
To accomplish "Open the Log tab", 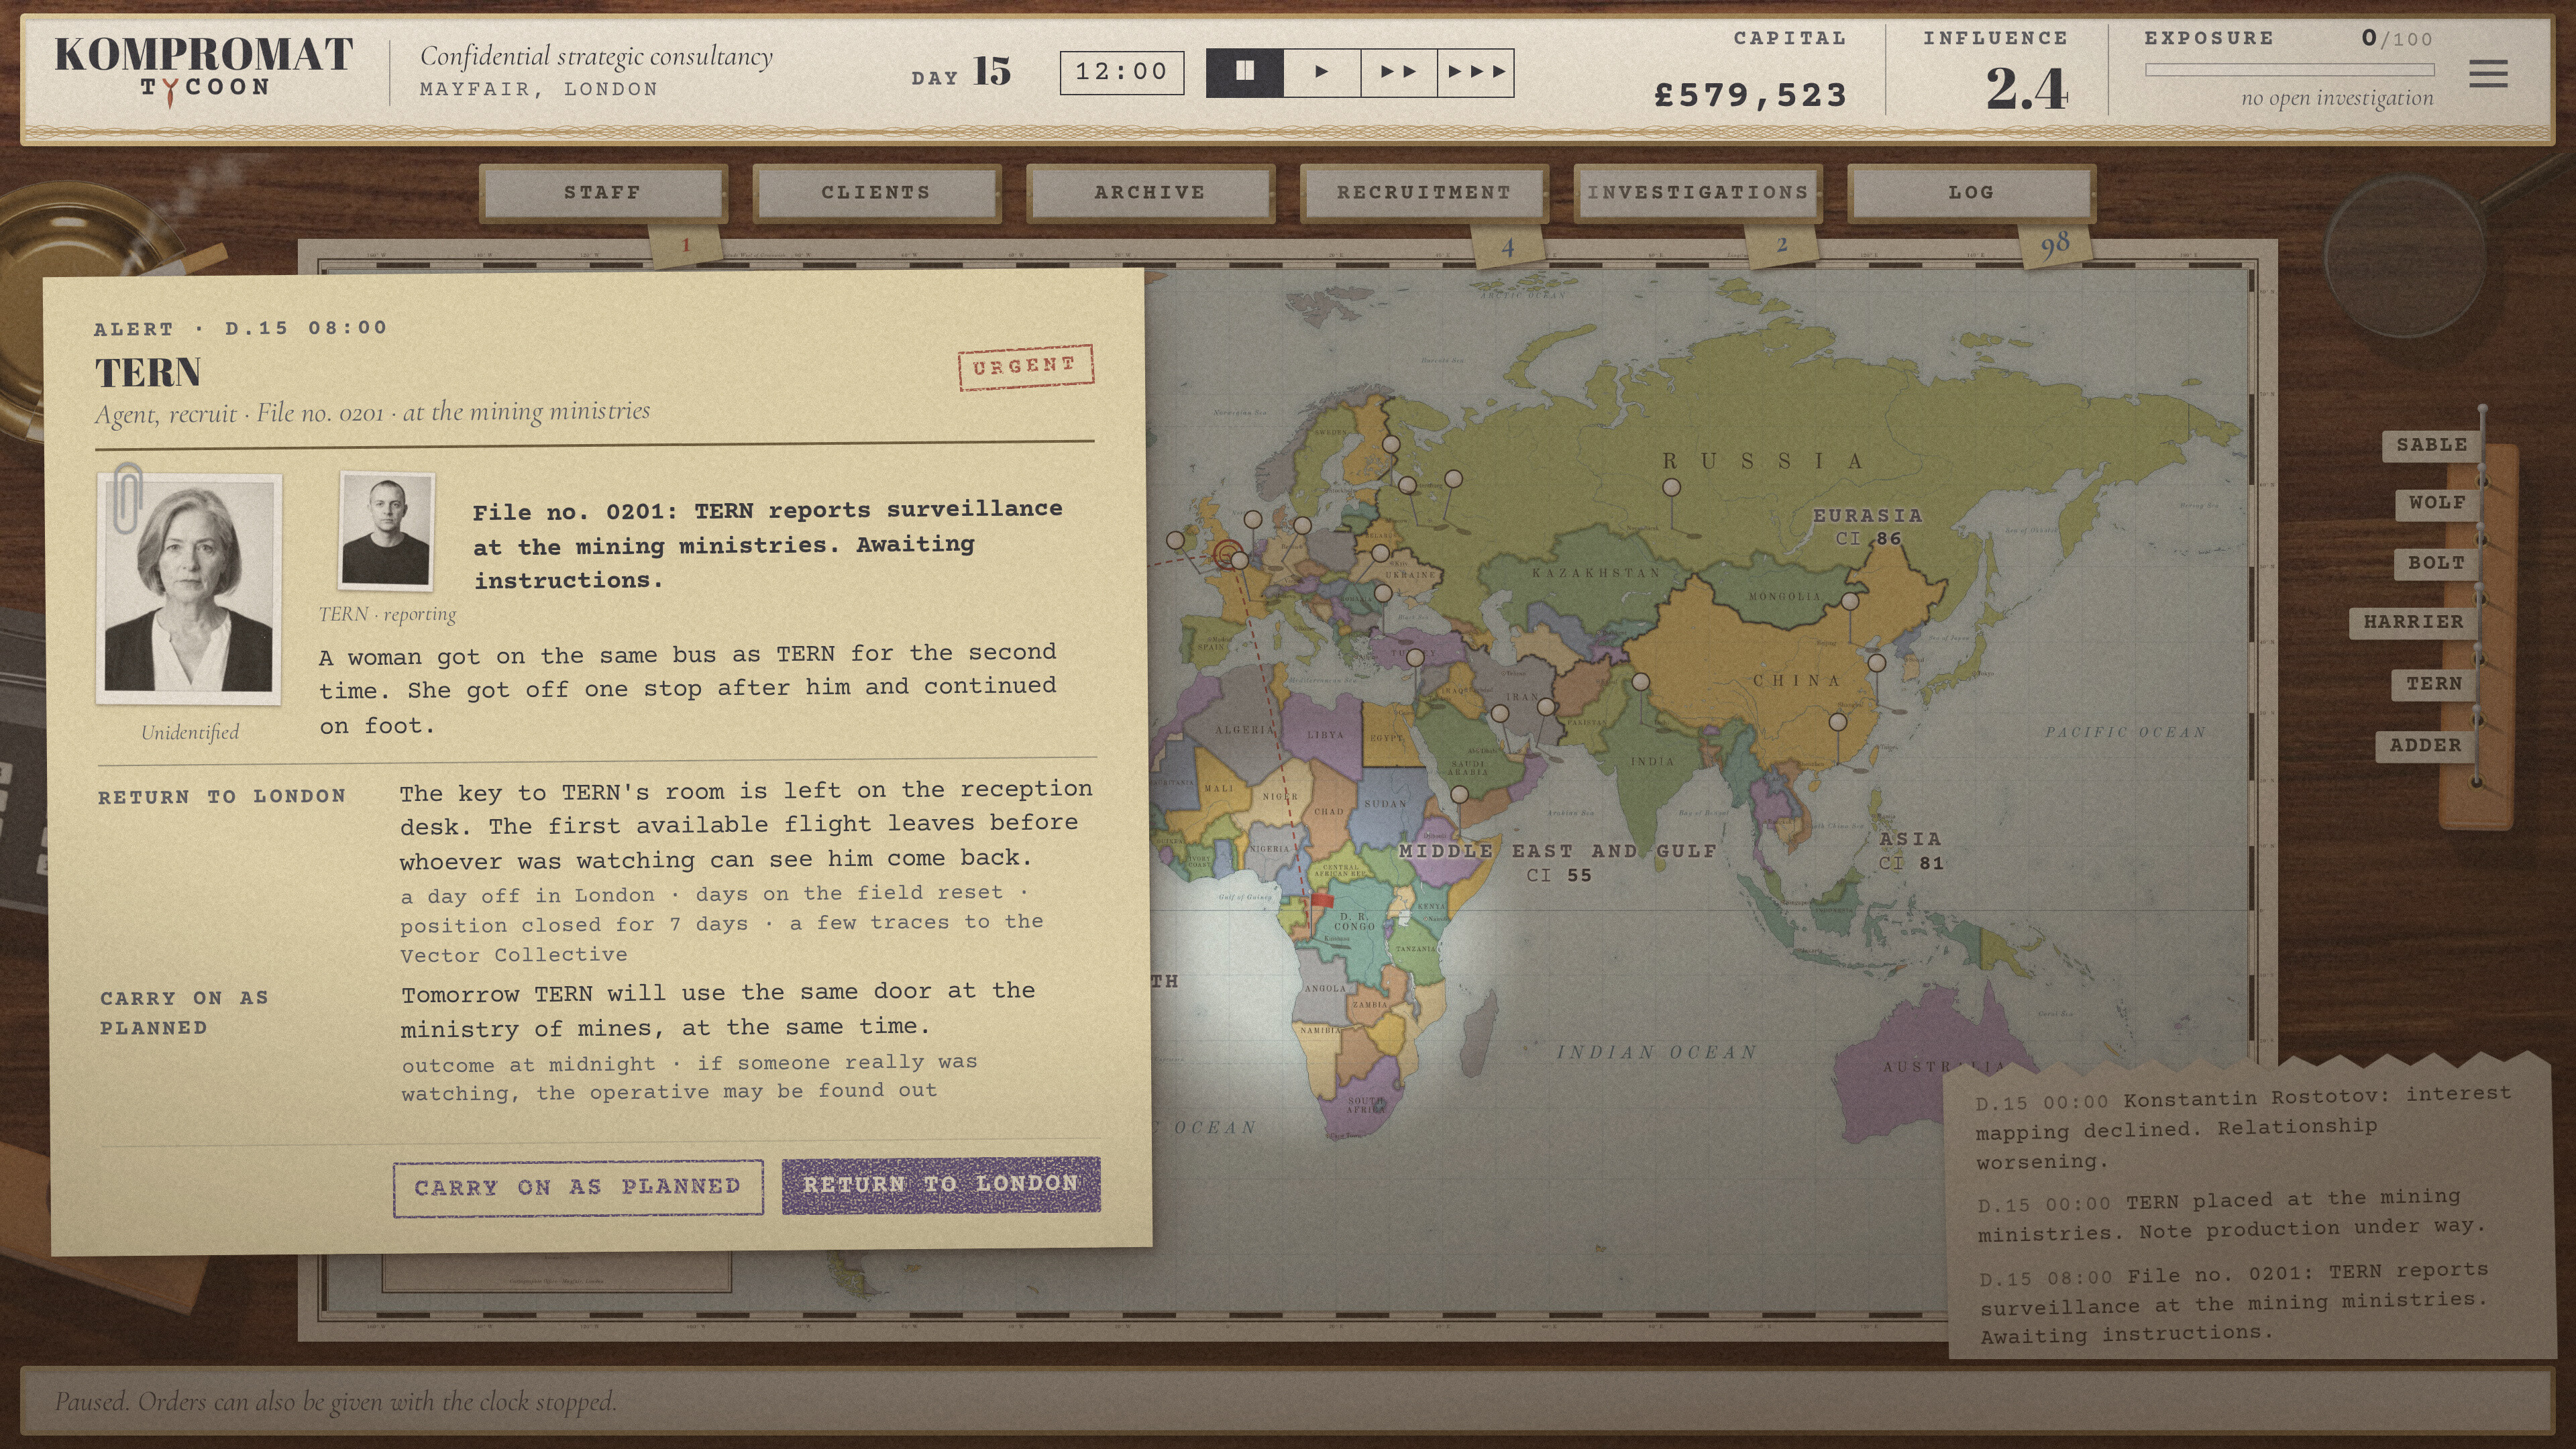I will coord(1971,192).
